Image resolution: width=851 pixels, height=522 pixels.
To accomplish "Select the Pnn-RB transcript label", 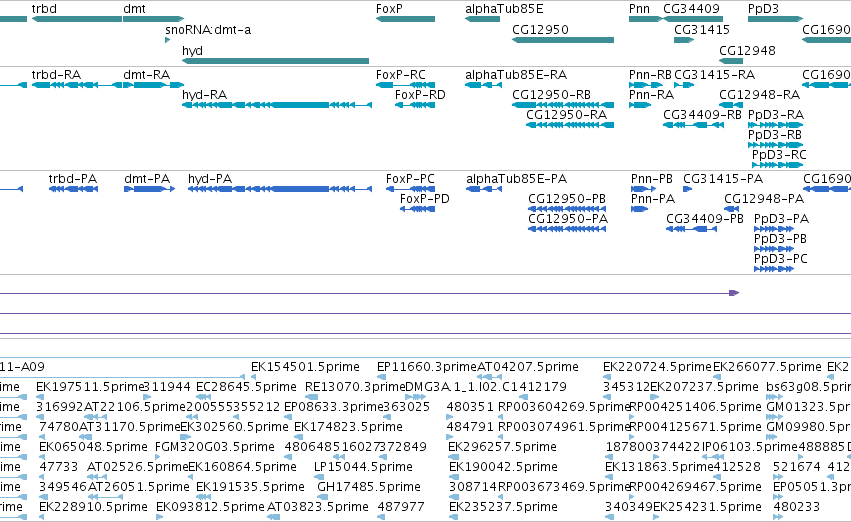I will pos(650,74).
